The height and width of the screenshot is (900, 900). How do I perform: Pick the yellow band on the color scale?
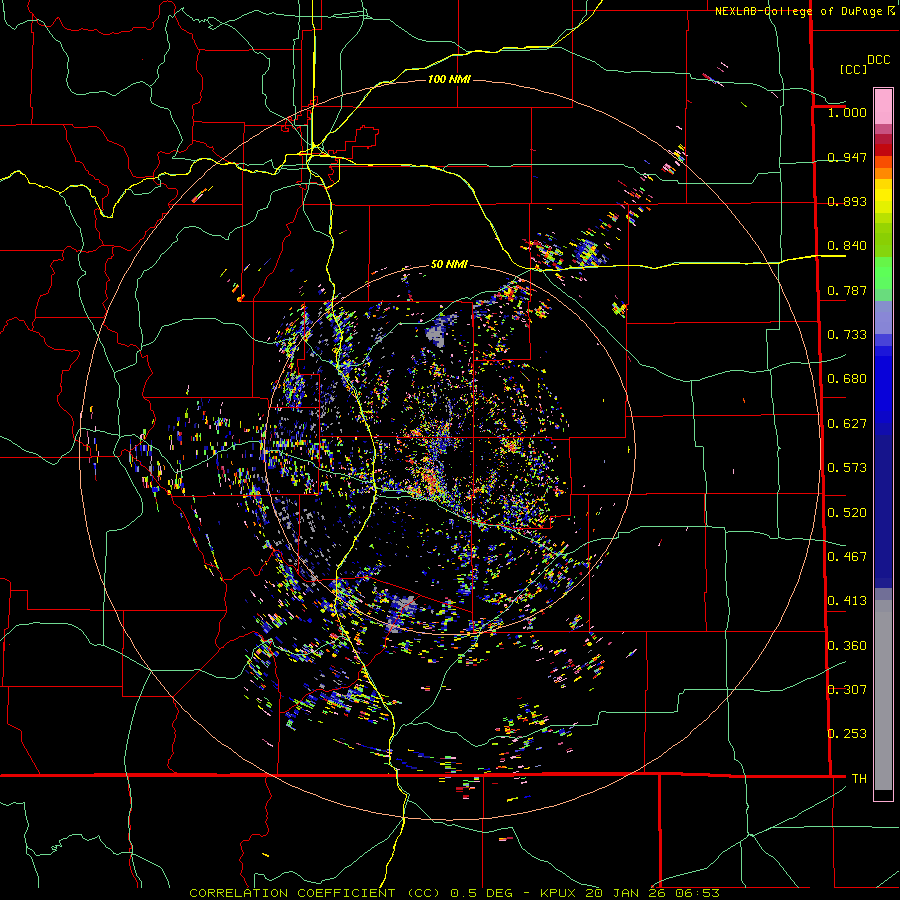point(883,196)
